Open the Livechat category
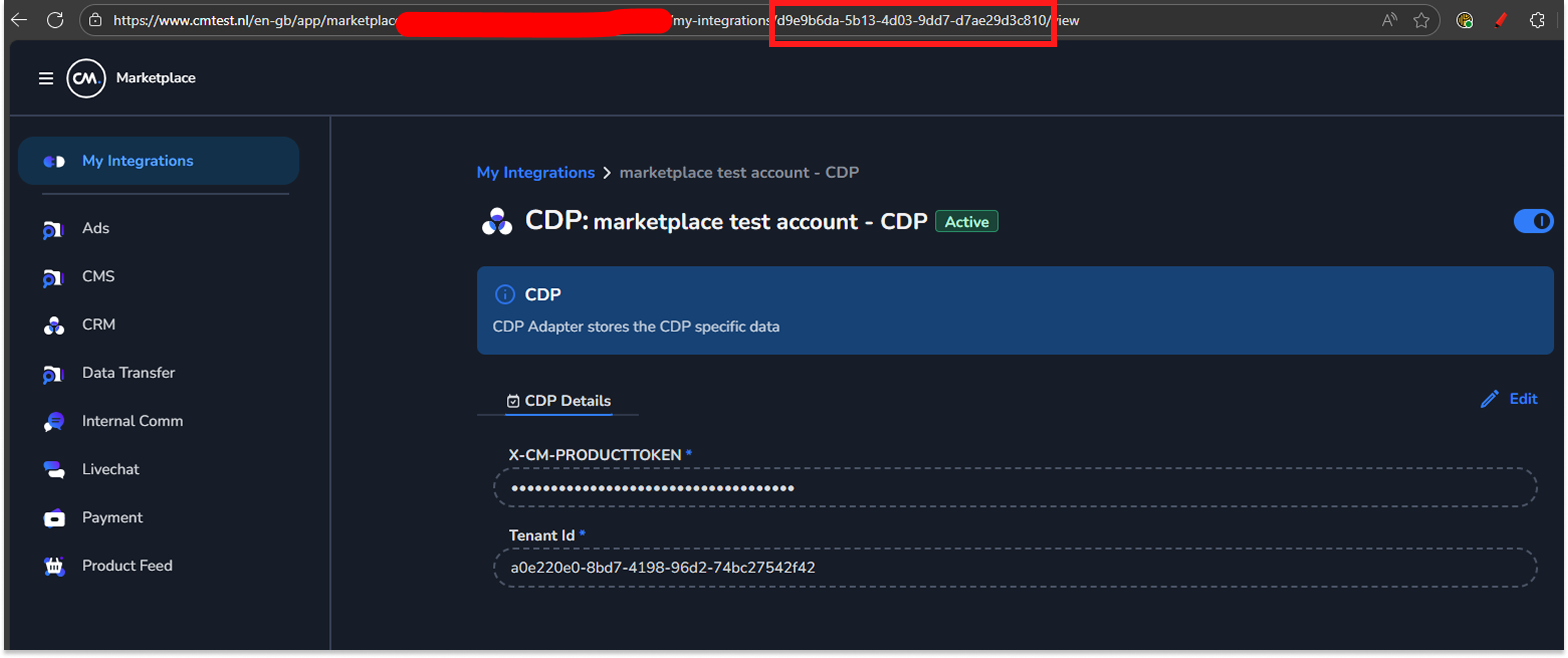This screenshot has width=1568, height=658. pos(113,469)
